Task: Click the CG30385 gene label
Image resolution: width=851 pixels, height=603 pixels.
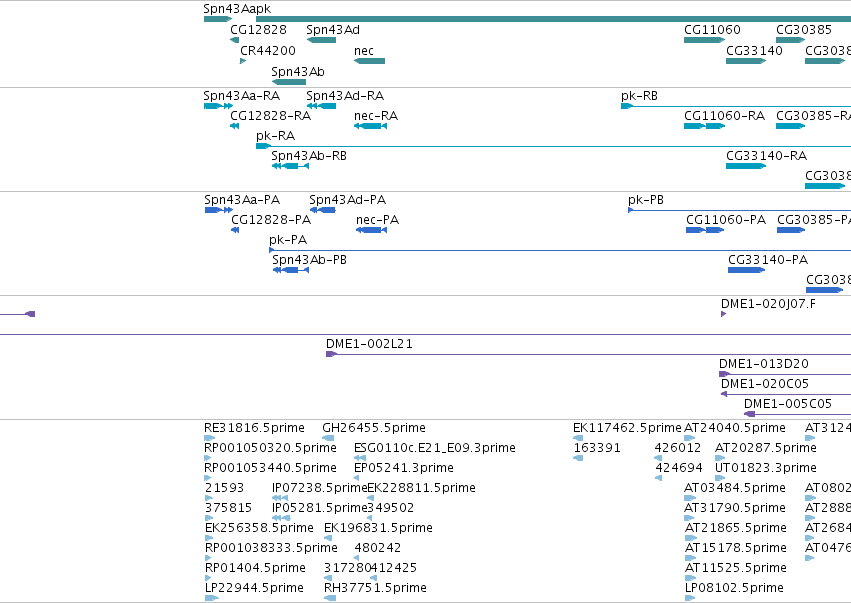Action: click(804, 30)
